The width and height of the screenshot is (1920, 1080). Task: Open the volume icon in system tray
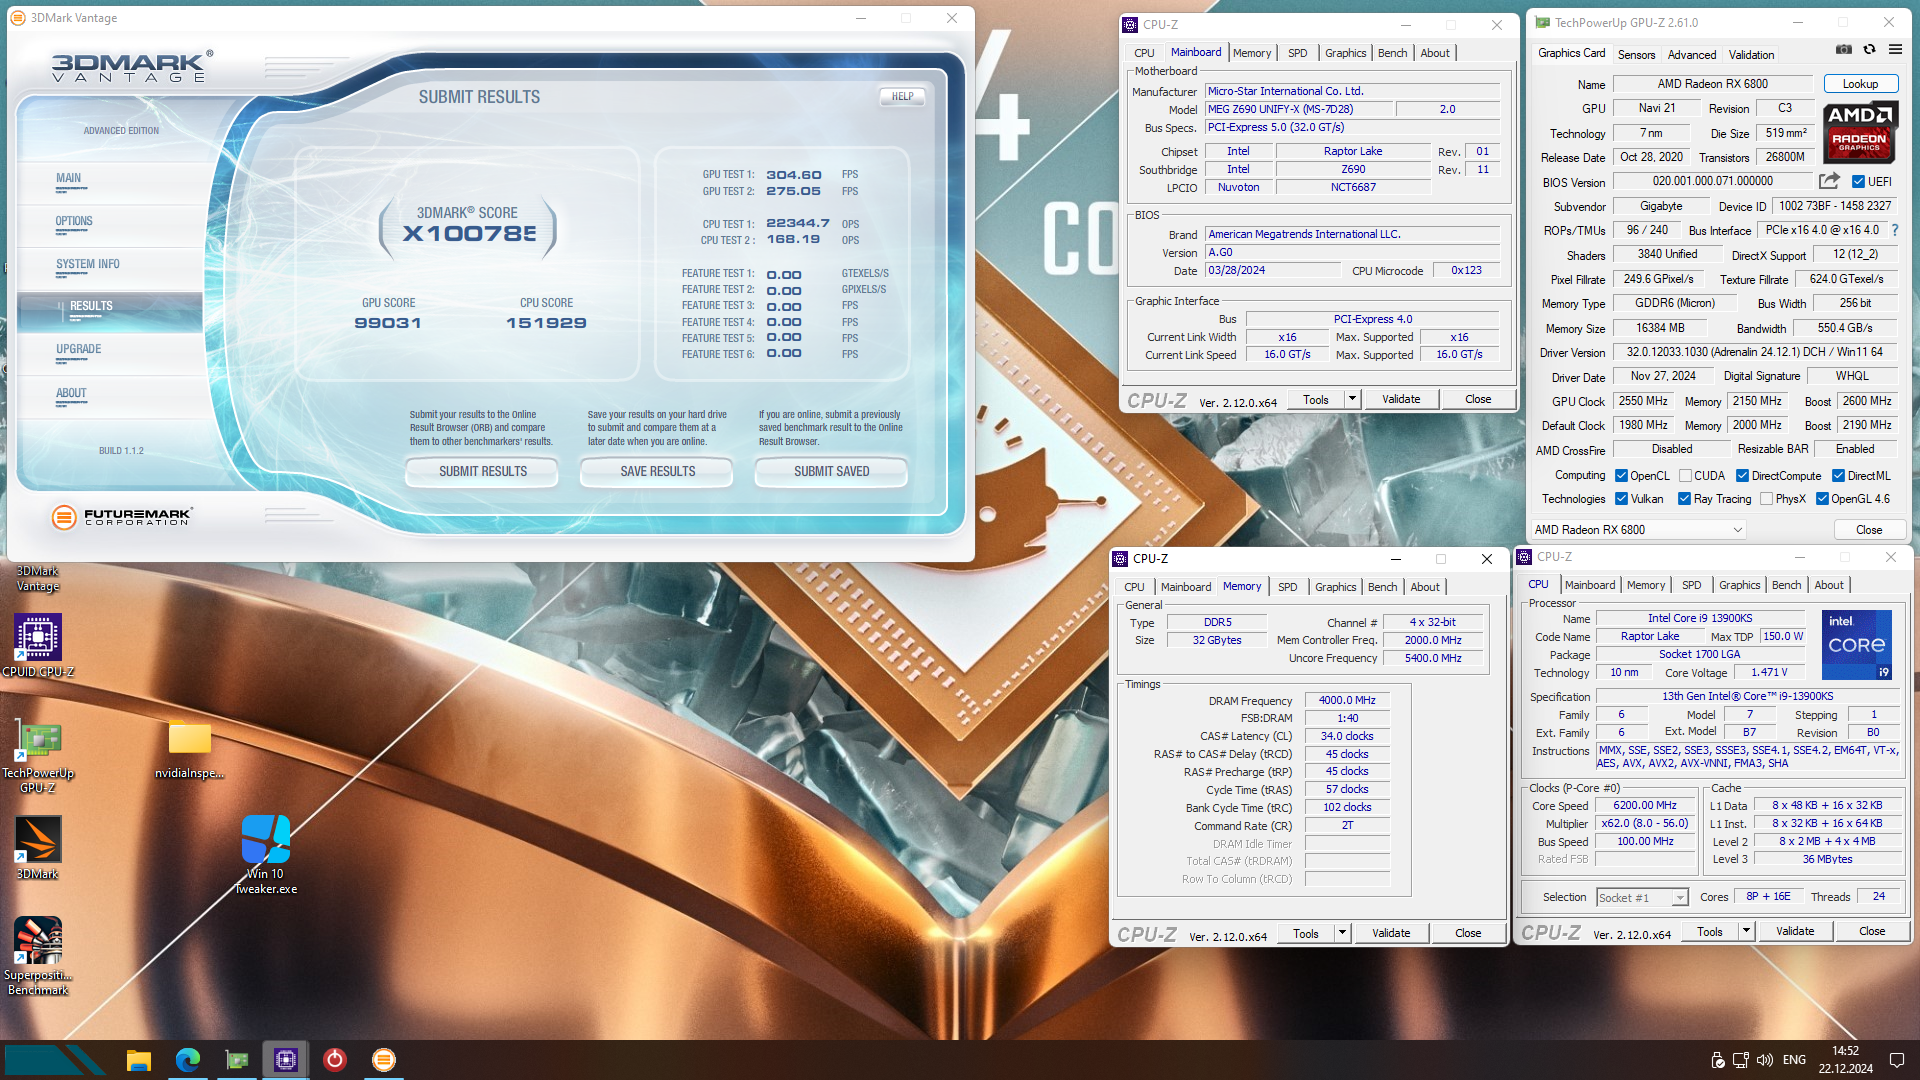[1765, 1060]
